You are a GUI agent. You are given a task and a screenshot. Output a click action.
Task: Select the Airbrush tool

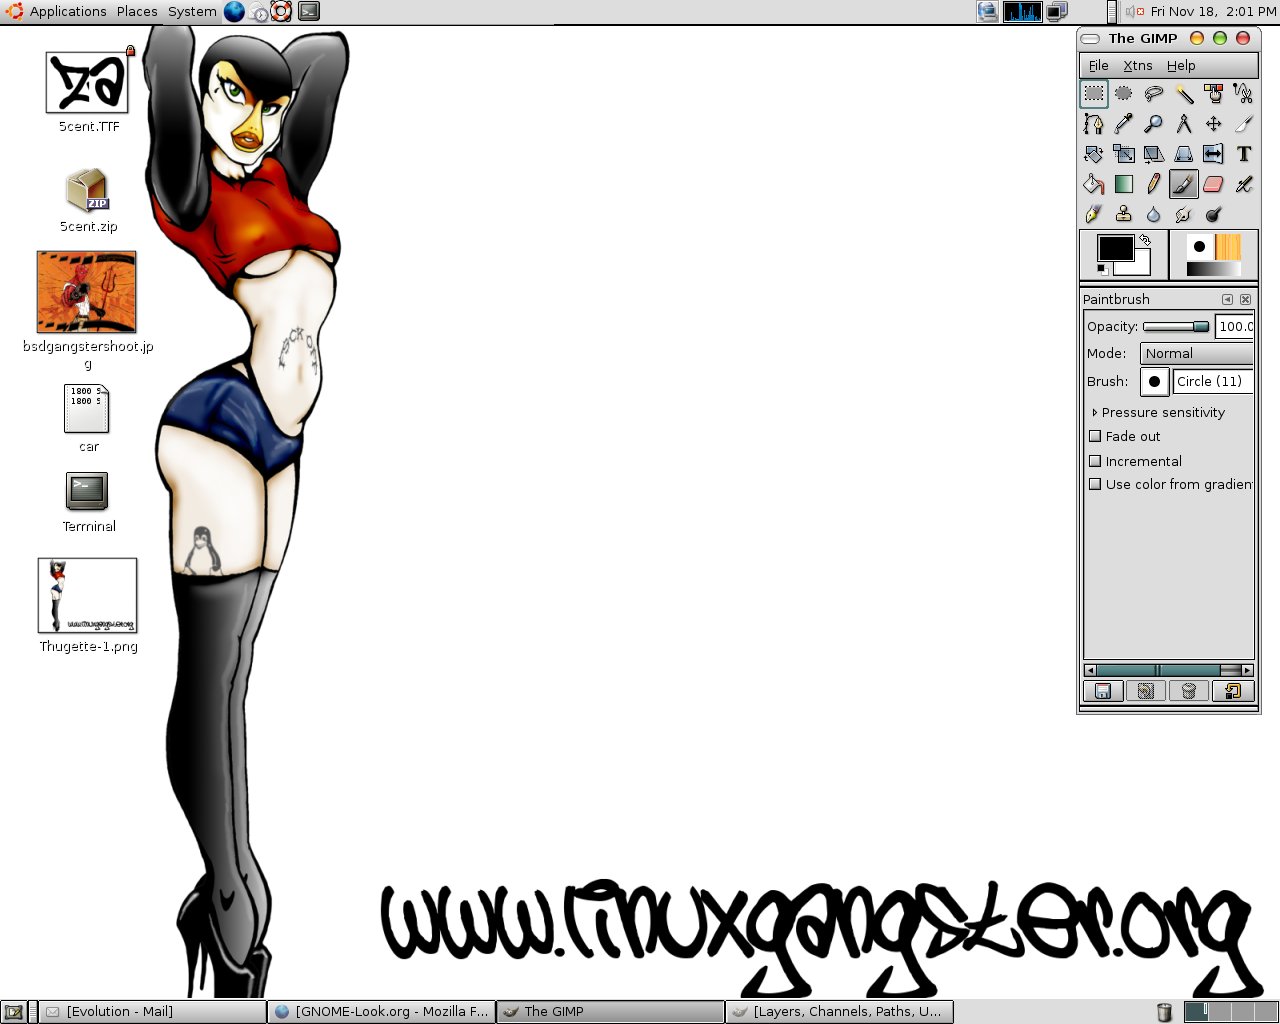coord(1244,184)
